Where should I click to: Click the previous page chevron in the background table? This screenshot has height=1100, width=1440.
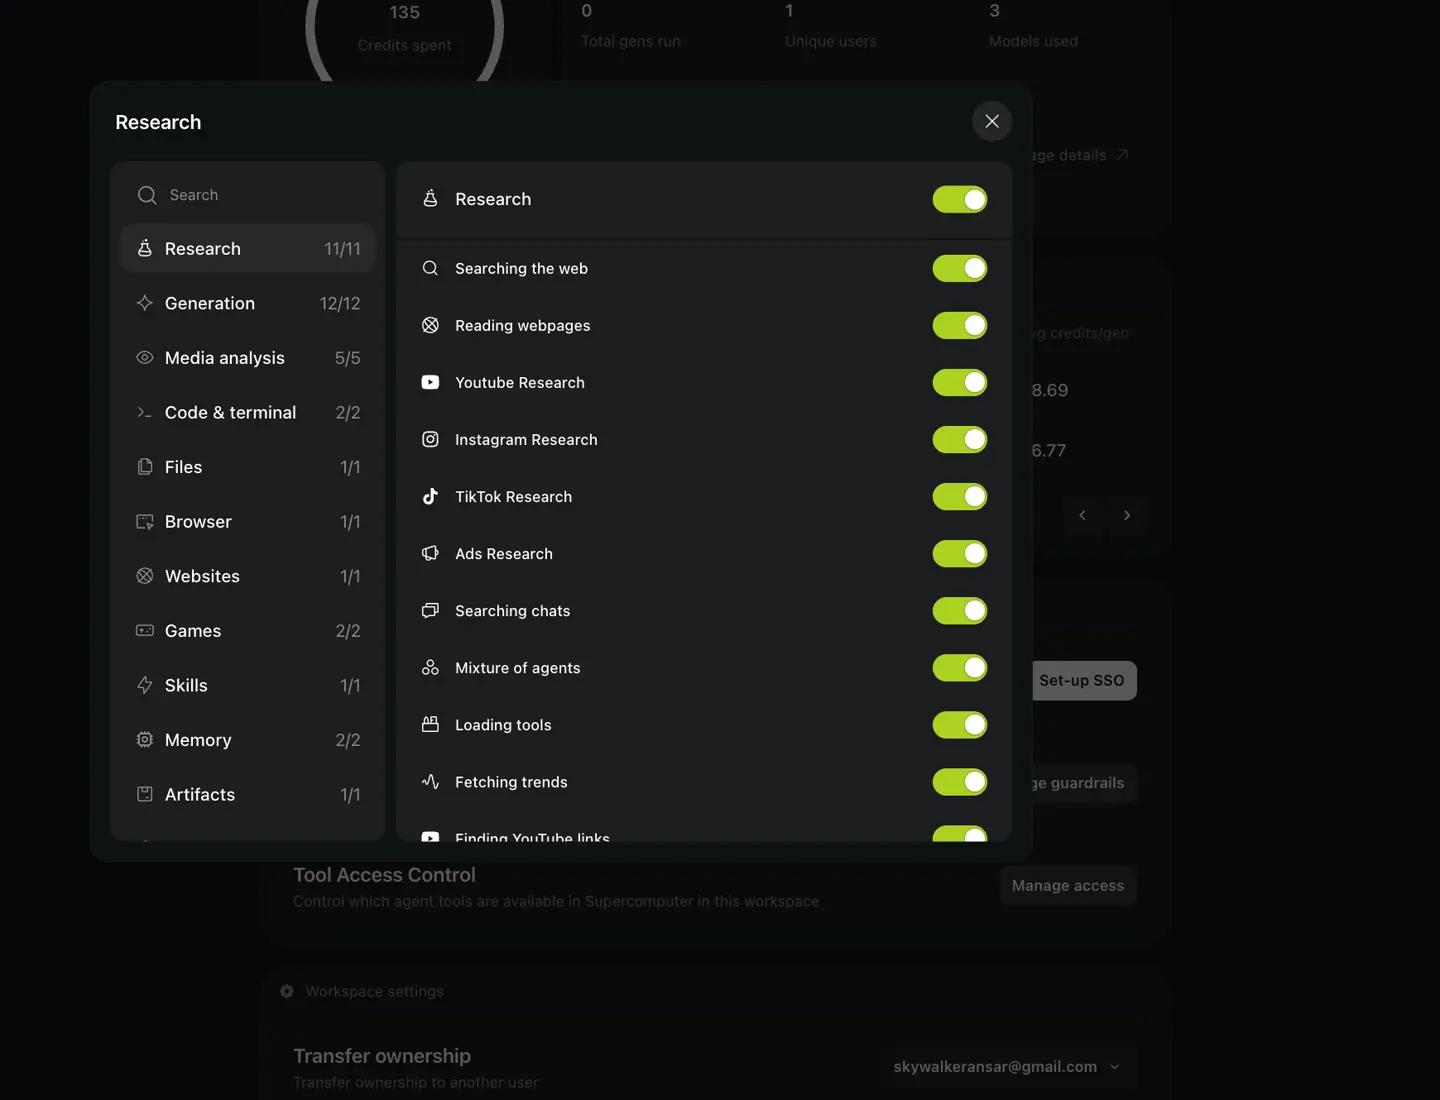coord(1082,515)
